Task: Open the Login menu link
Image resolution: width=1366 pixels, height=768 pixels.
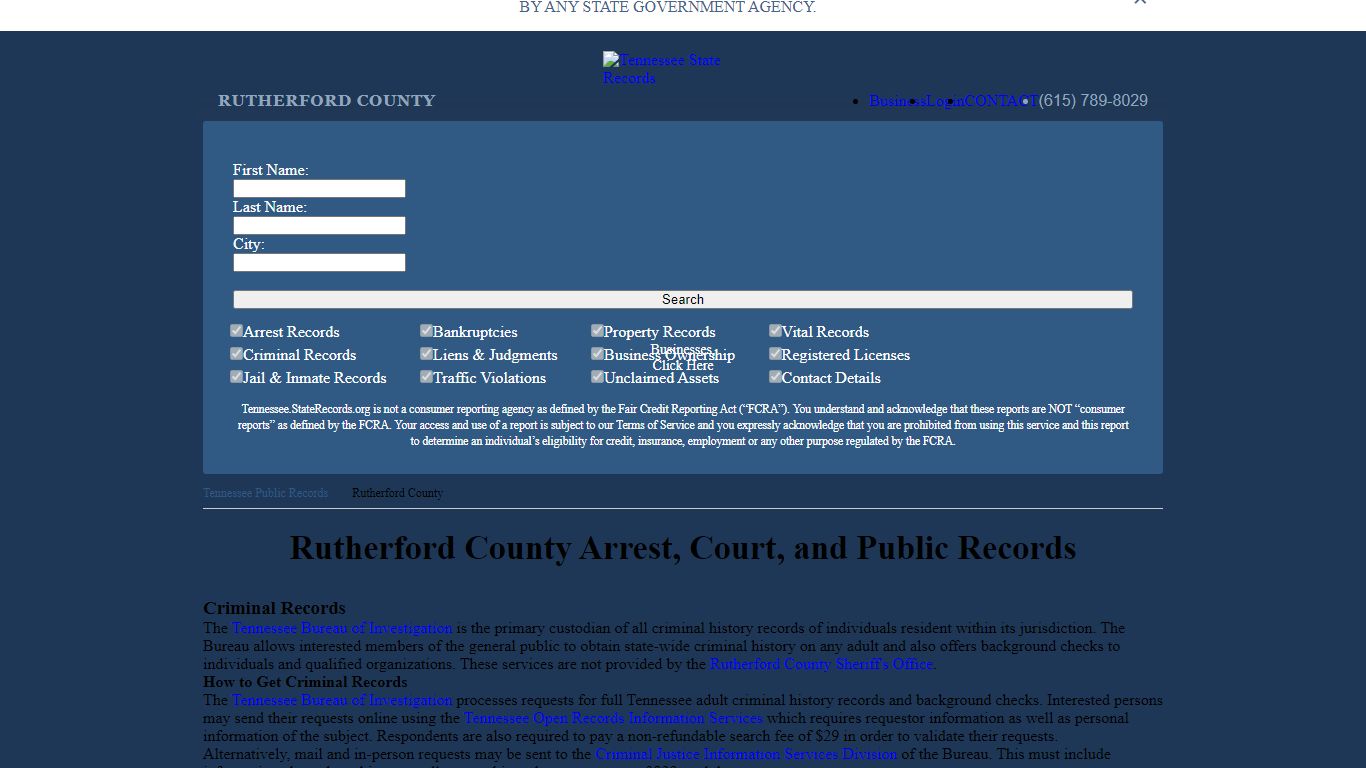Action: pos(945,101)
